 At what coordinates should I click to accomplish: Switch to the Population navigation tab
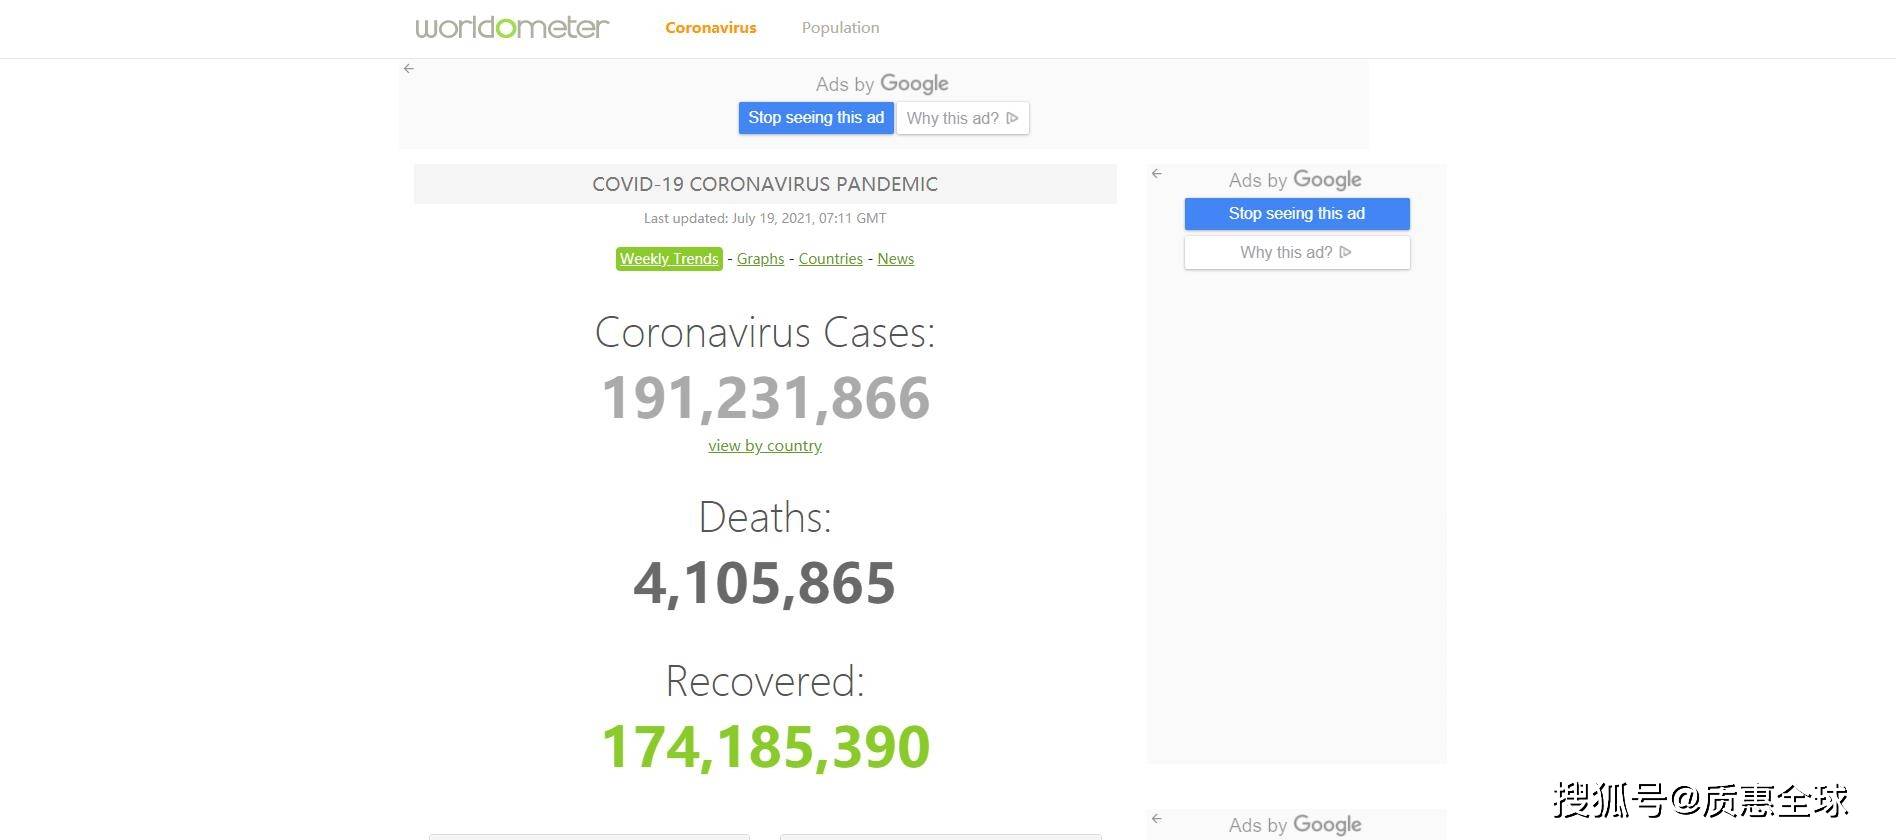pyautogui.click(x=840, y=28)
